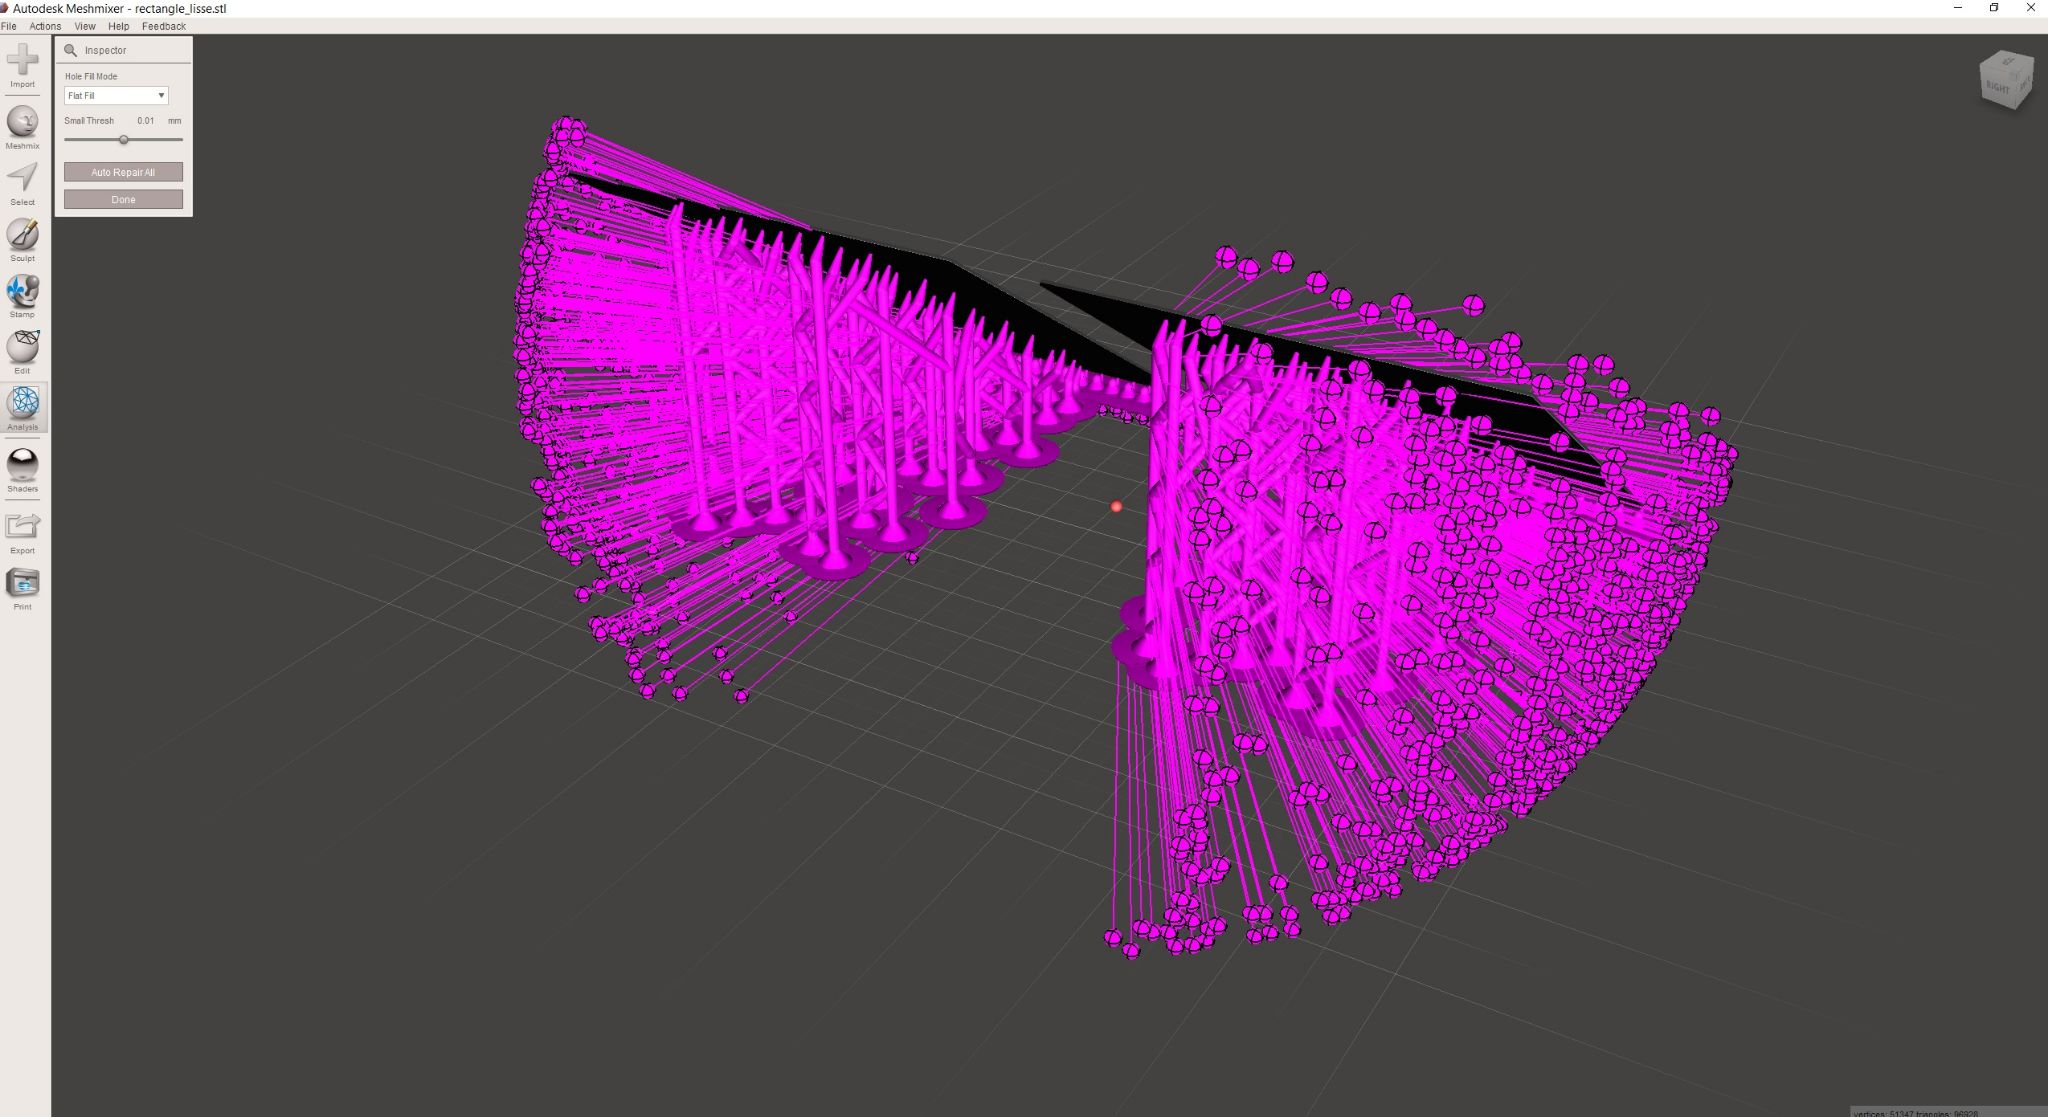Image resolution: width=2048 pixels, height=1117 pixels.
Task: Expand the Hole Fill Mode dropdown
Action: pos(116,95)
